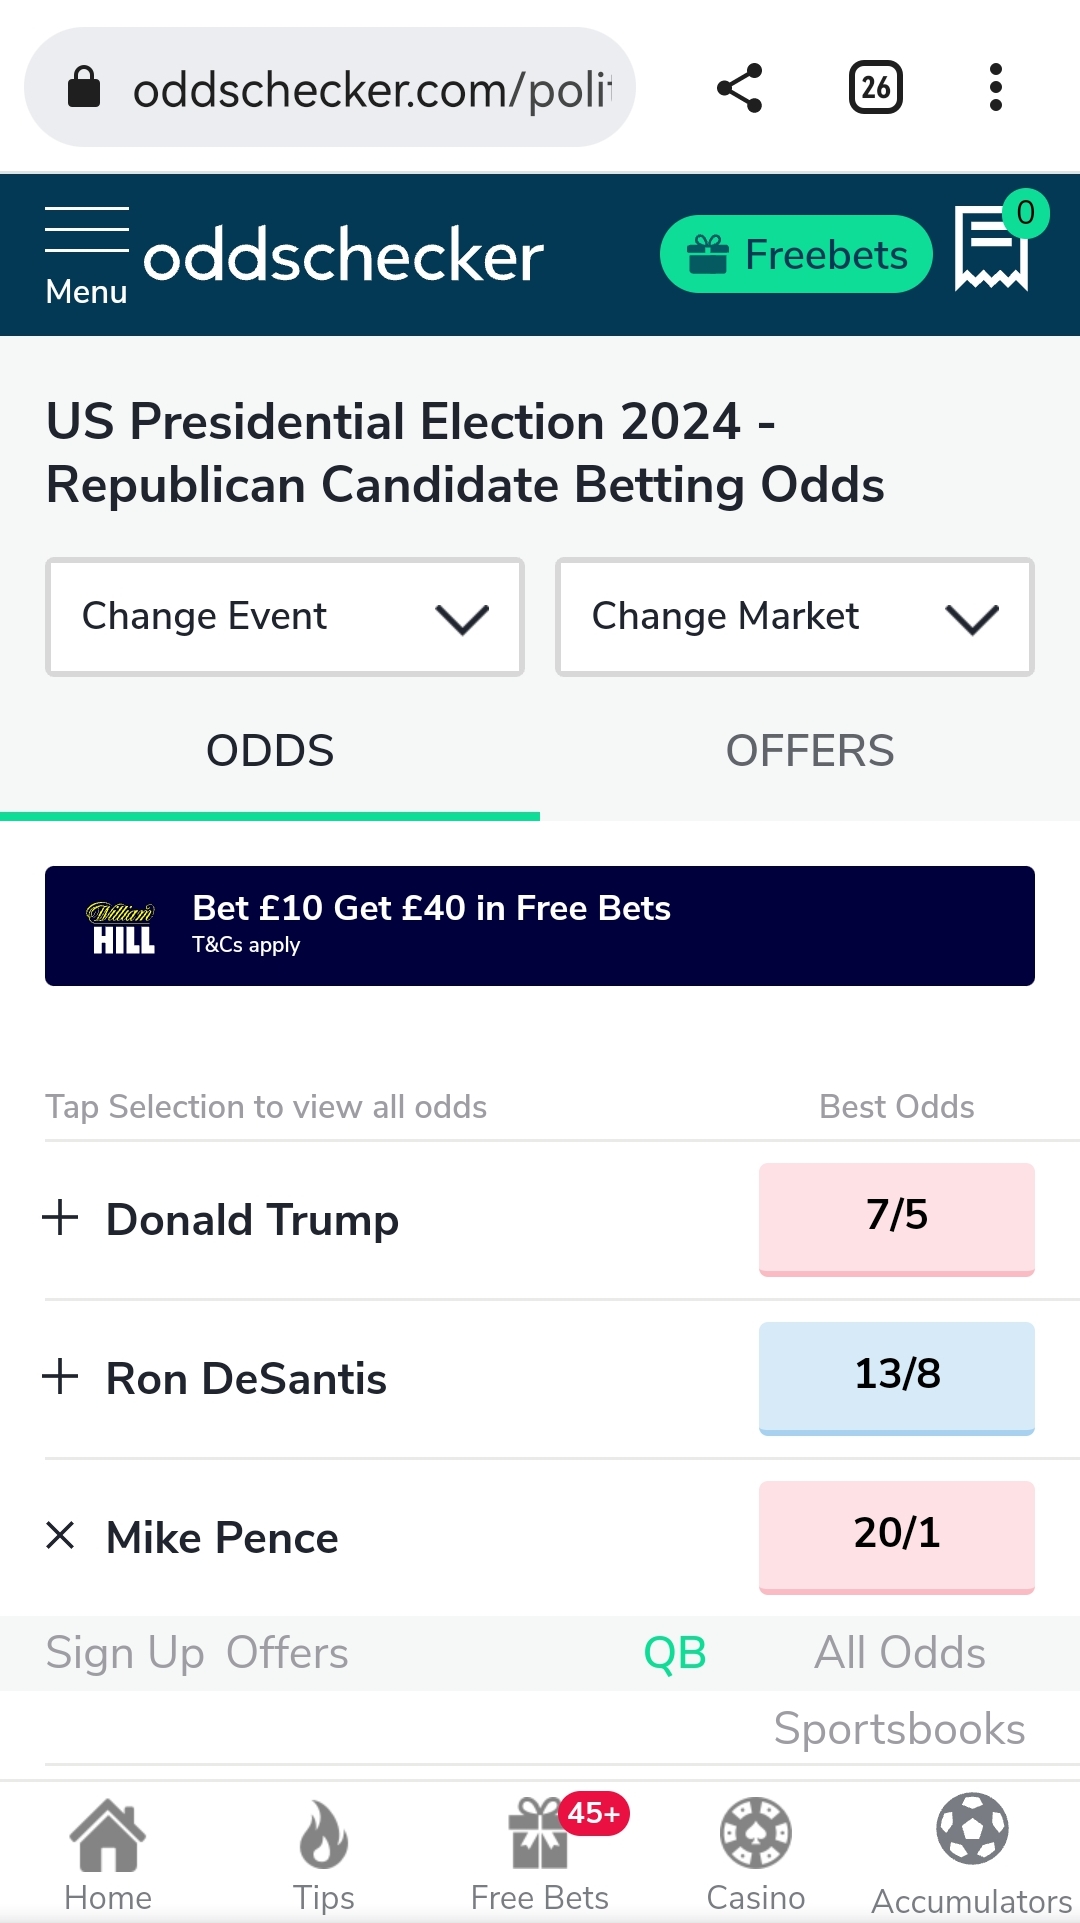Click the green Freebets button

796,254
